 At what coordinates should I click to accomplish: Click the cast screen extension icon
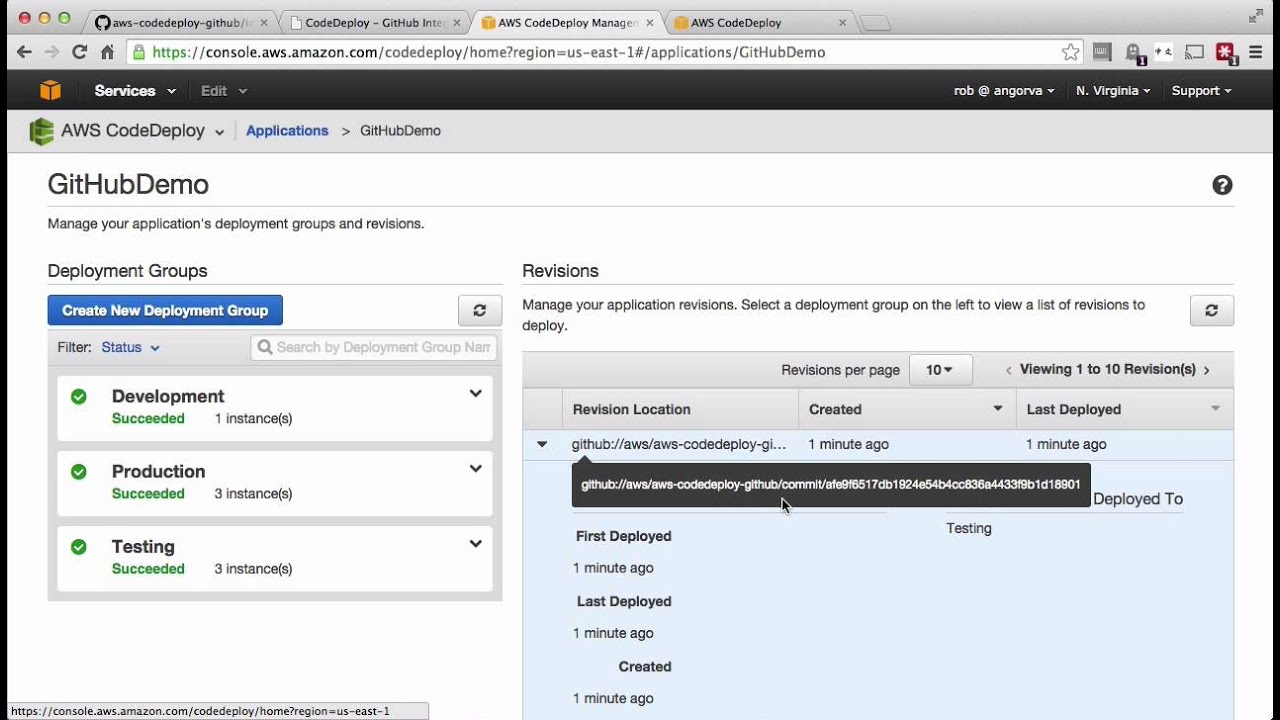pos(1194,52)
